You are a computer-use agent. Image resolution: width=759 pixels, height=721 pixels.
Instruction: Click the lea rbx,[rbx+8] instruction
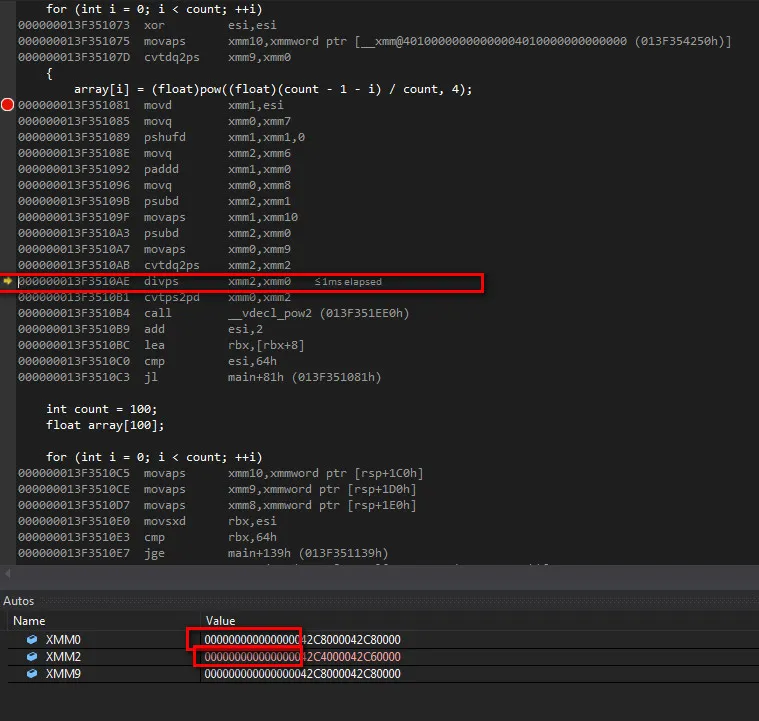tap(161, 345)
